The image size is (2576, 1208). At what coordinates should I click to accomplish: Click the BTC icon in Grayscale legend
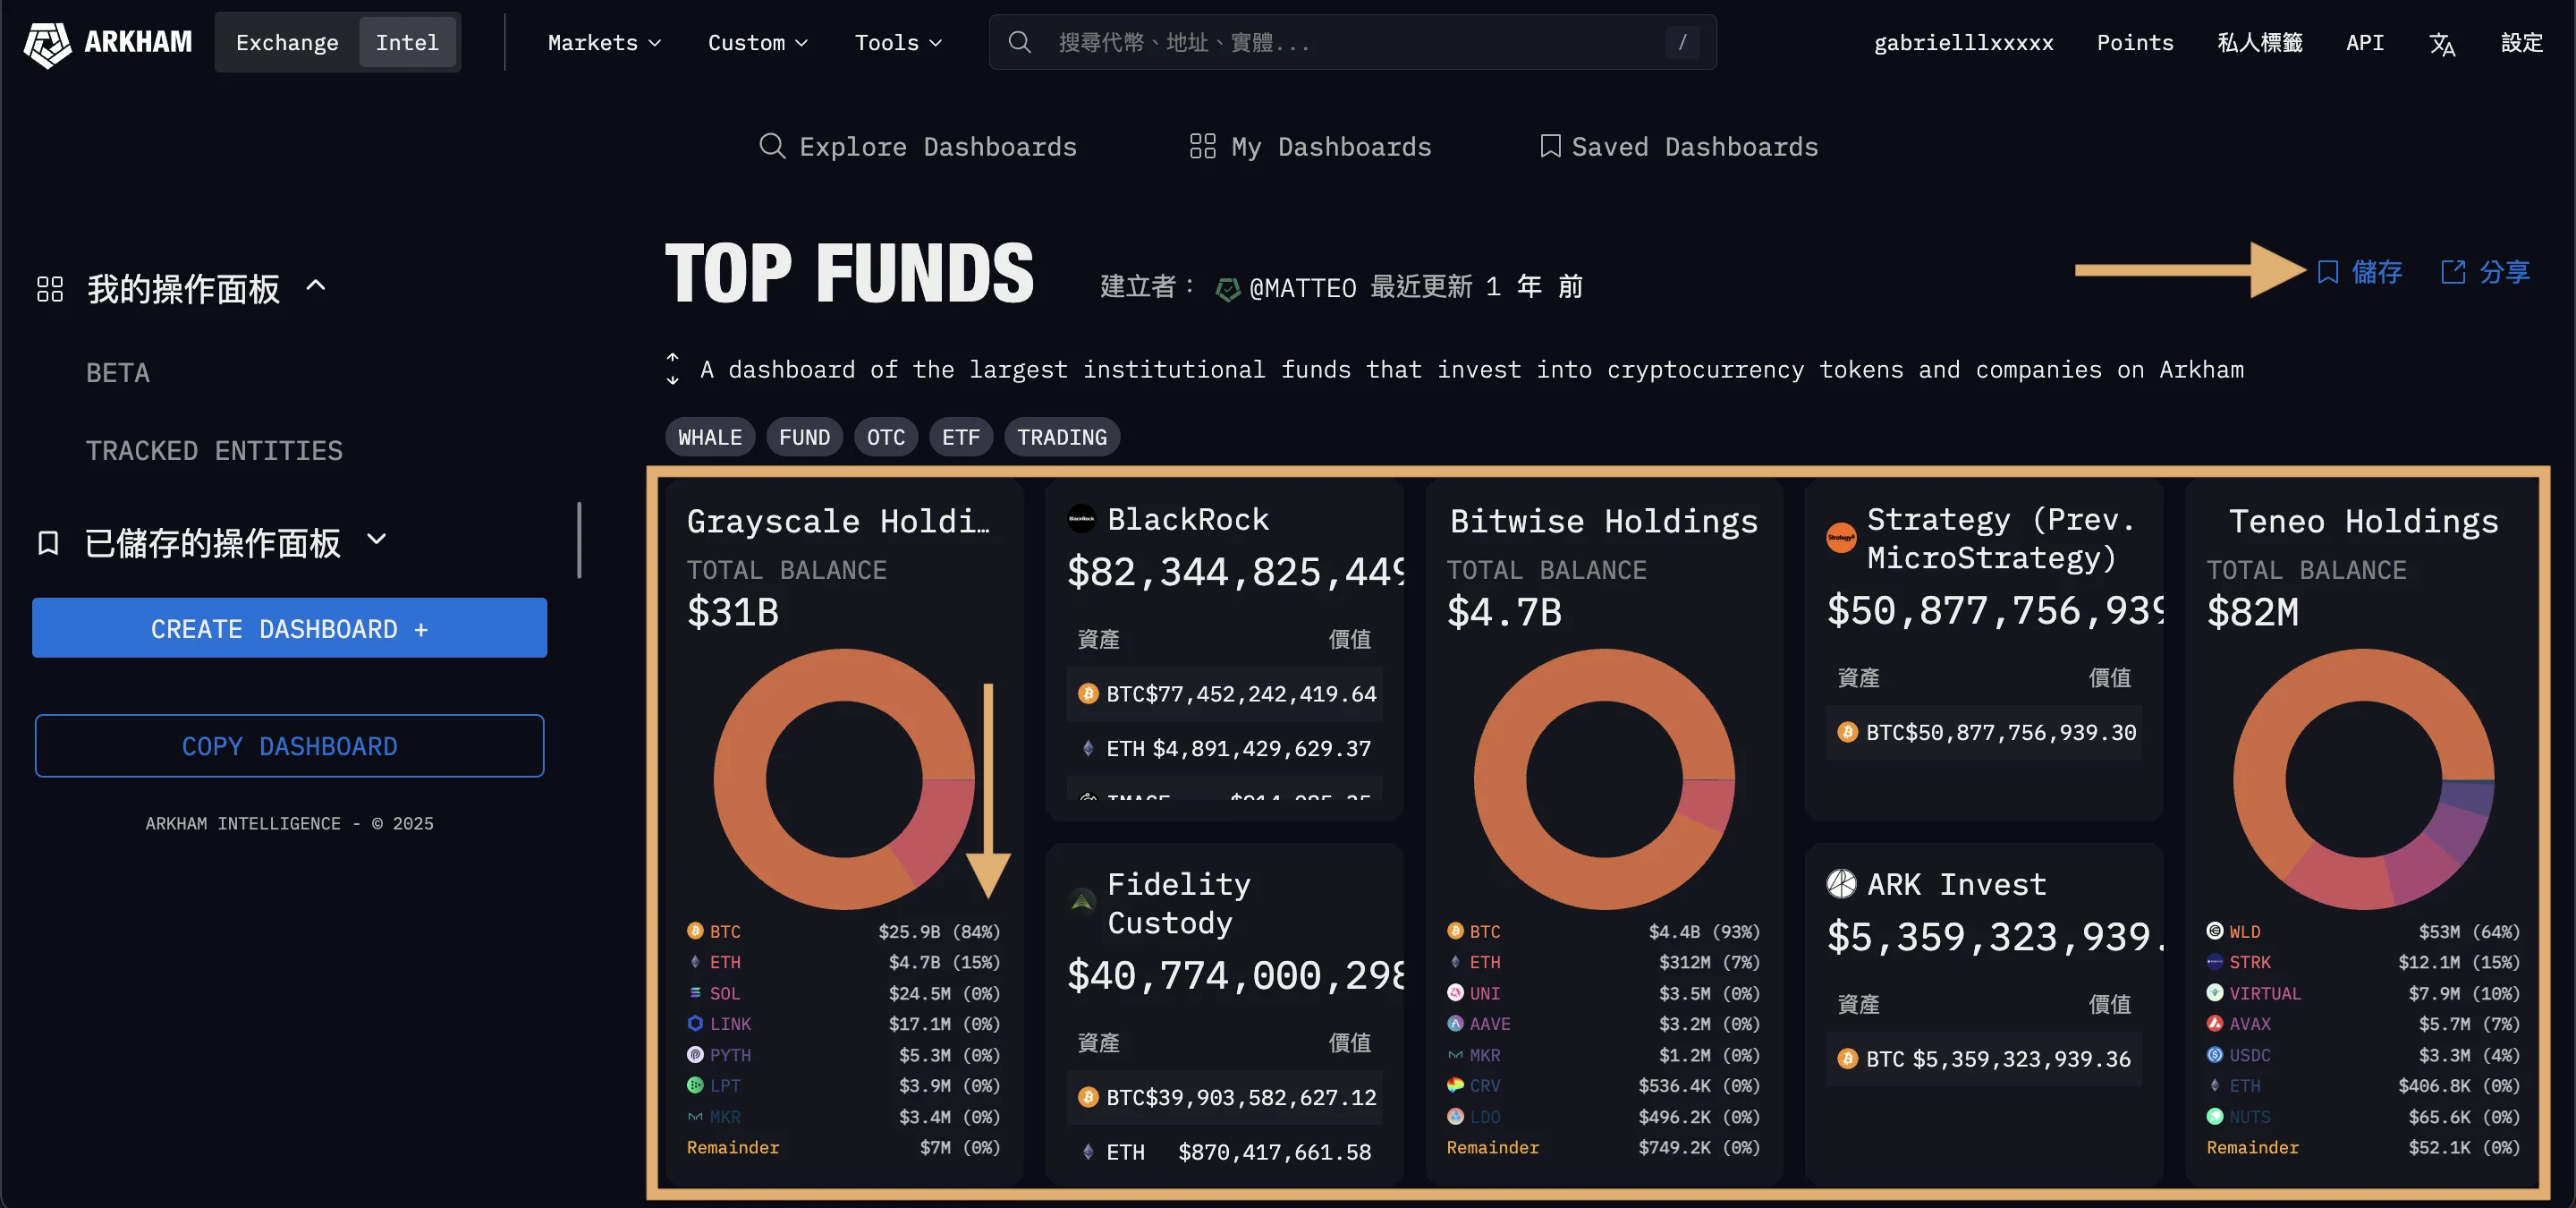(x=695, y=931)
